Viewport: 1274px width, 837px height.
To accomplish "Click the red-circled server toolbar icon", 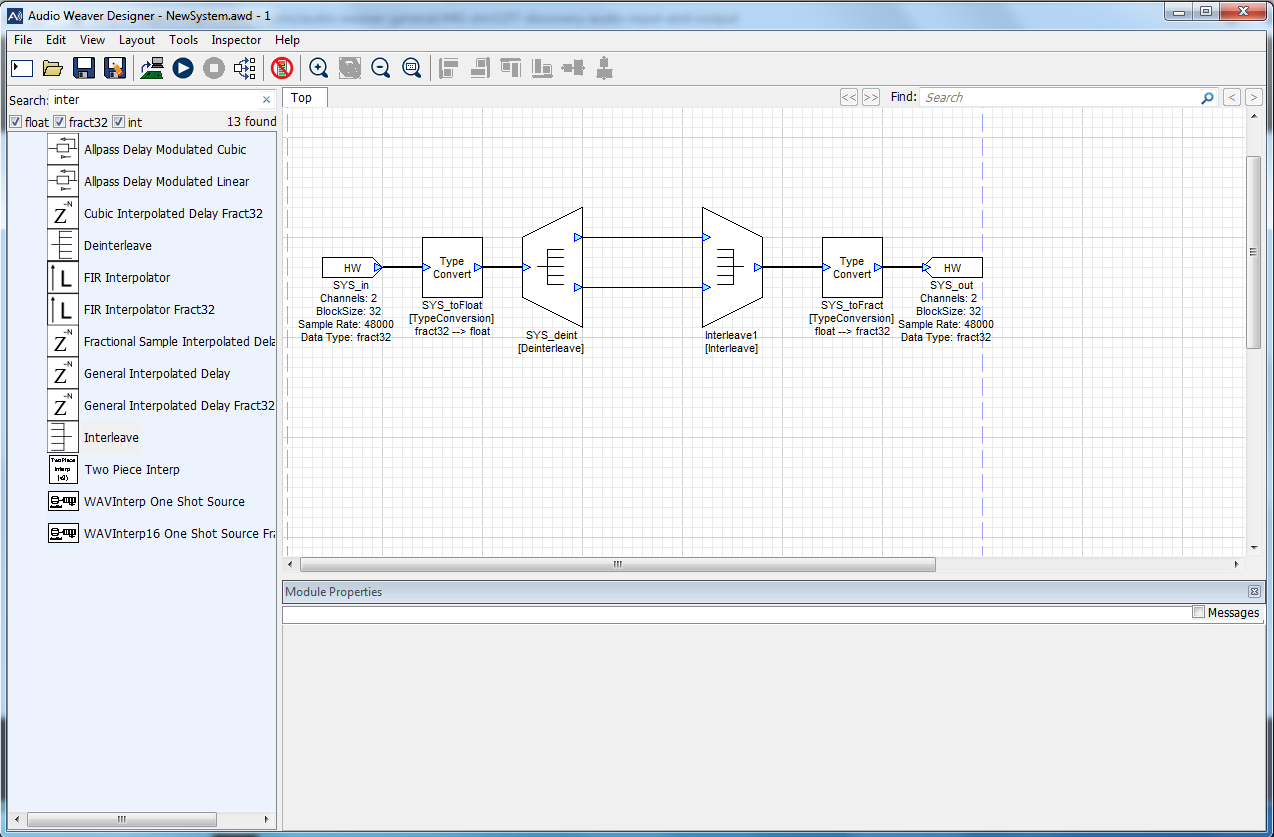I will pos(282,68).
